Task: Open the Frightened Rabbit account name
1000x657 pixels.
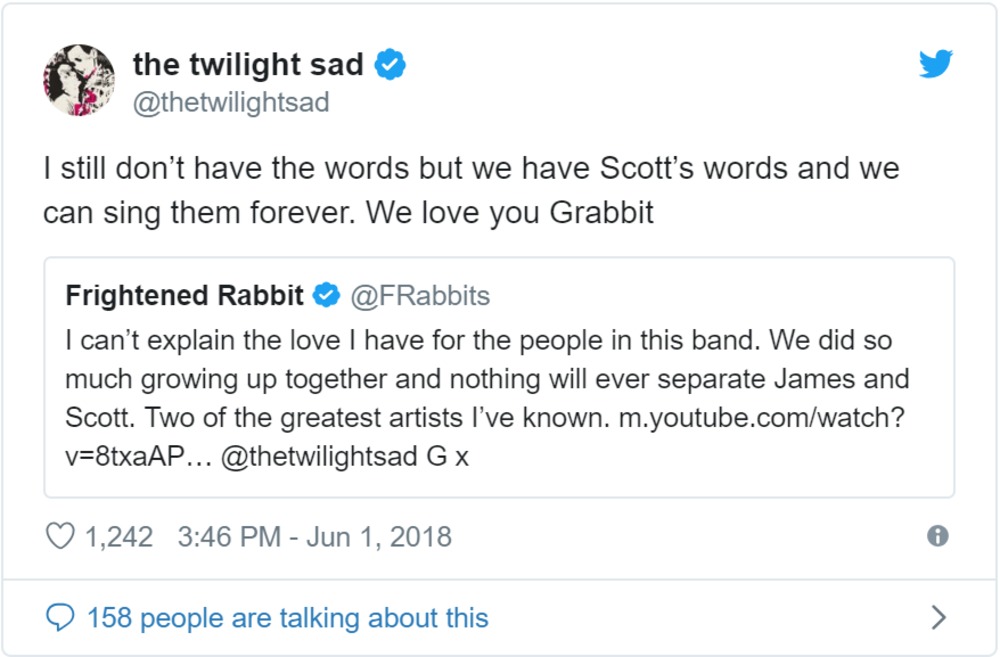Action: 185,296
